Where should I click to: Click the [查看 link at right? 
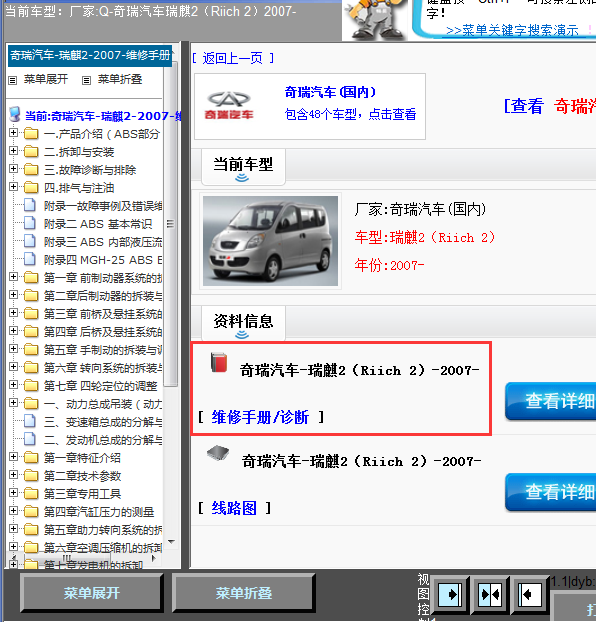tap(523, 106)
